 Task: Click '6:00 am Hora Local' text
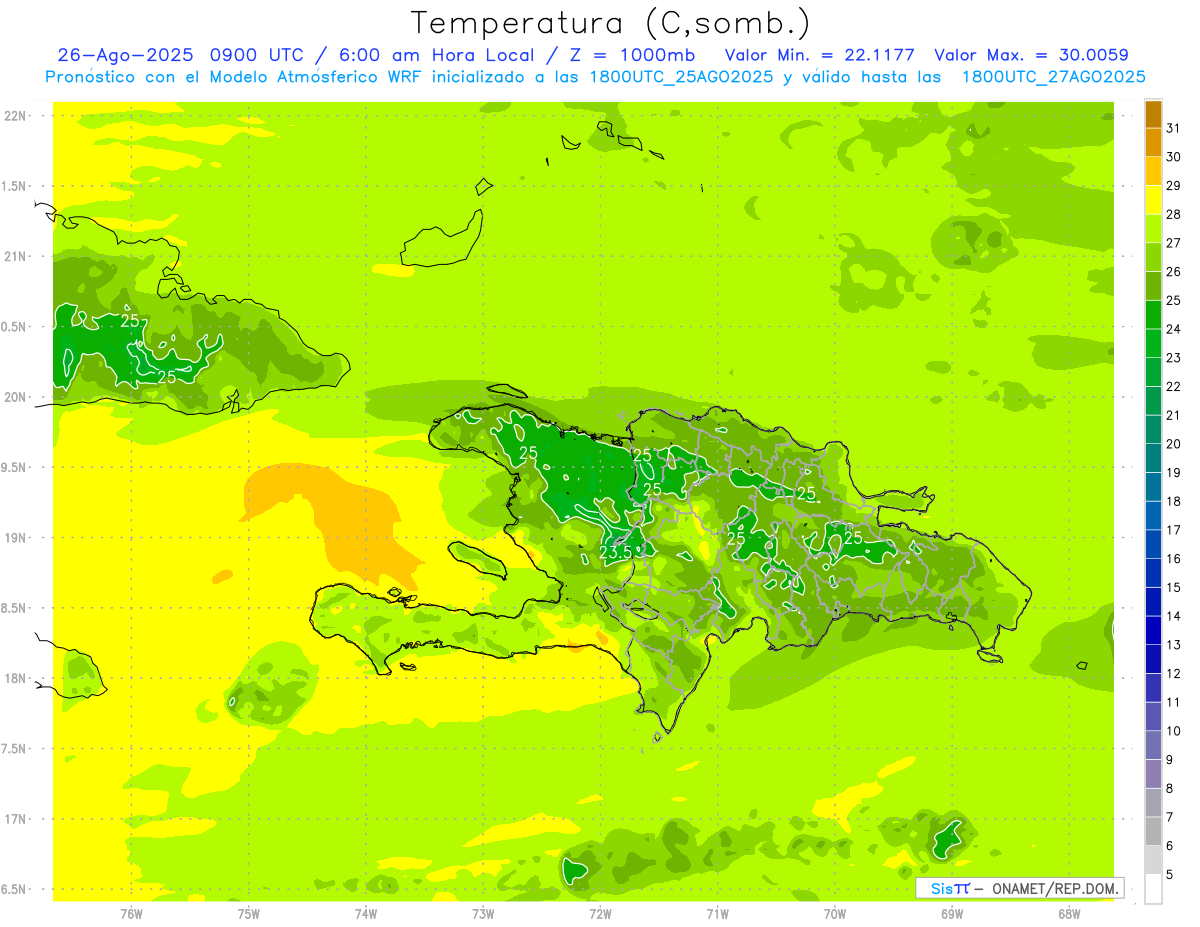[436, 55]
